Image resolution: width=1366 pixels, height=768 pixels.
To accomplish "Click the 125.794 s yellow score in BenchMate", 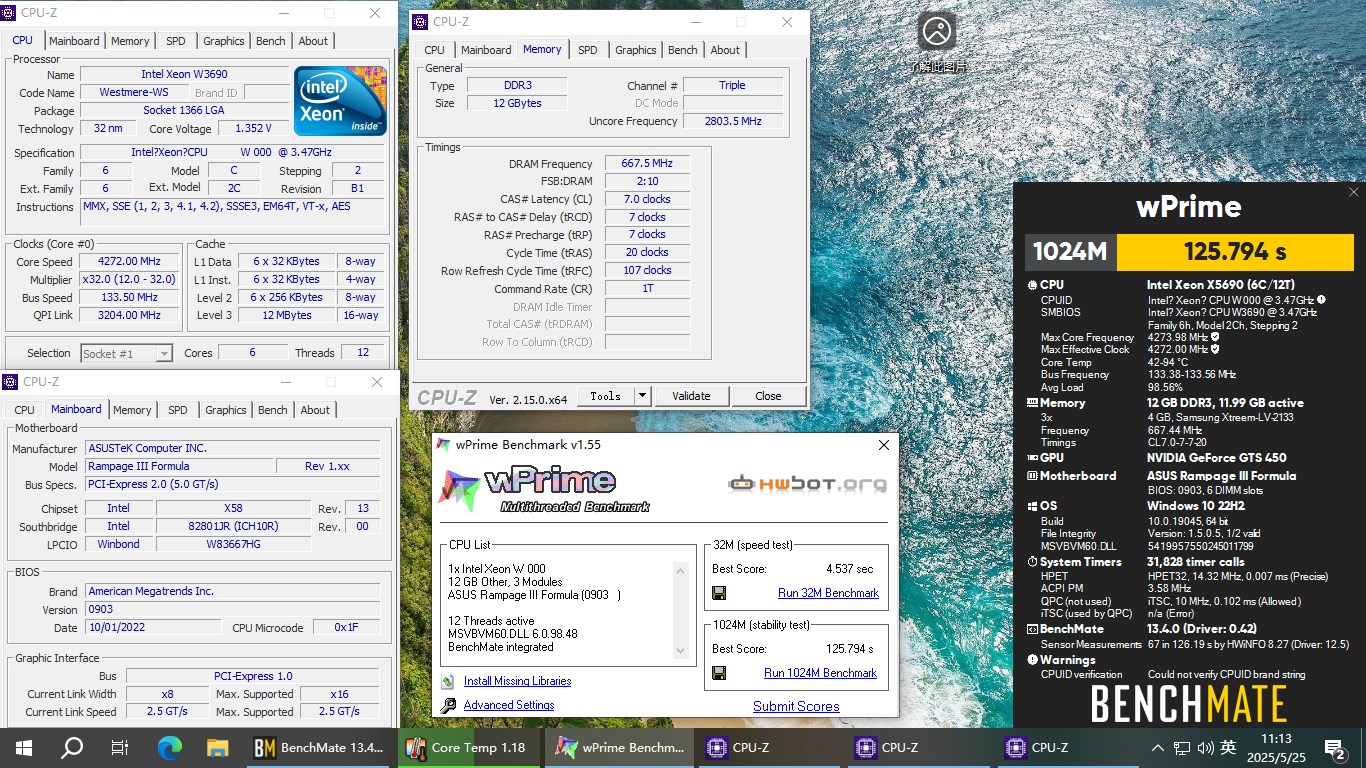I will (1235, 251).
